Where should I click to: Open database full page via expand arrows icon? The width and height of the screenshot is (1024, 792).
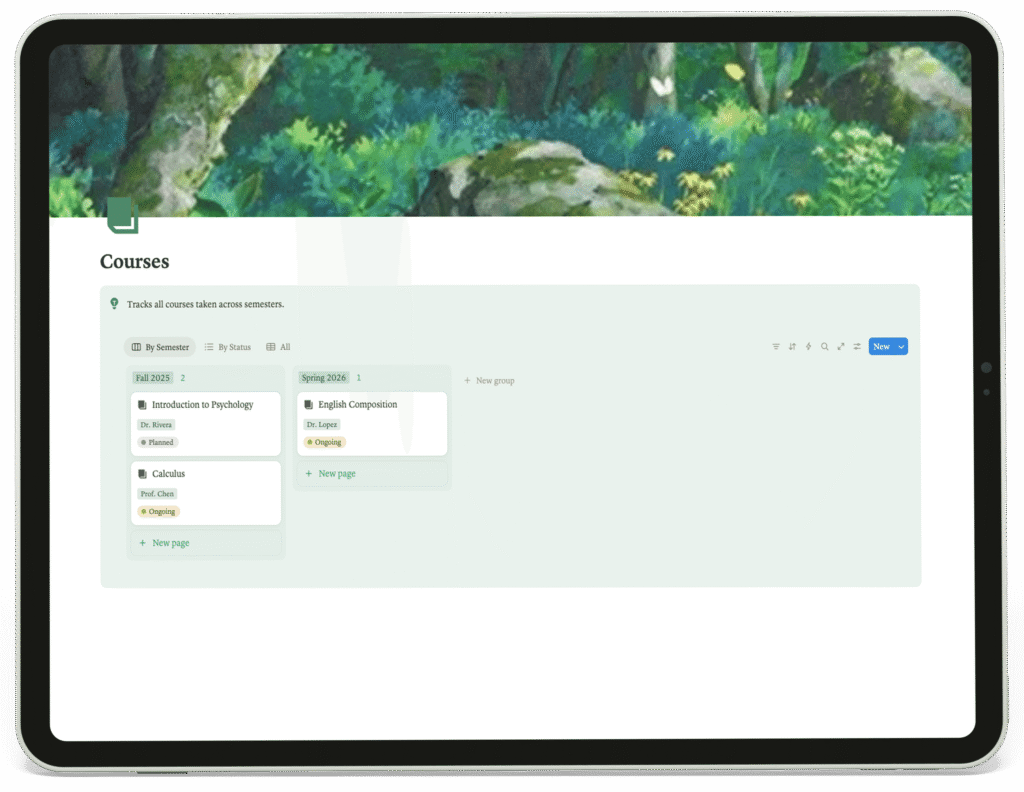click(x=840, y=347)
